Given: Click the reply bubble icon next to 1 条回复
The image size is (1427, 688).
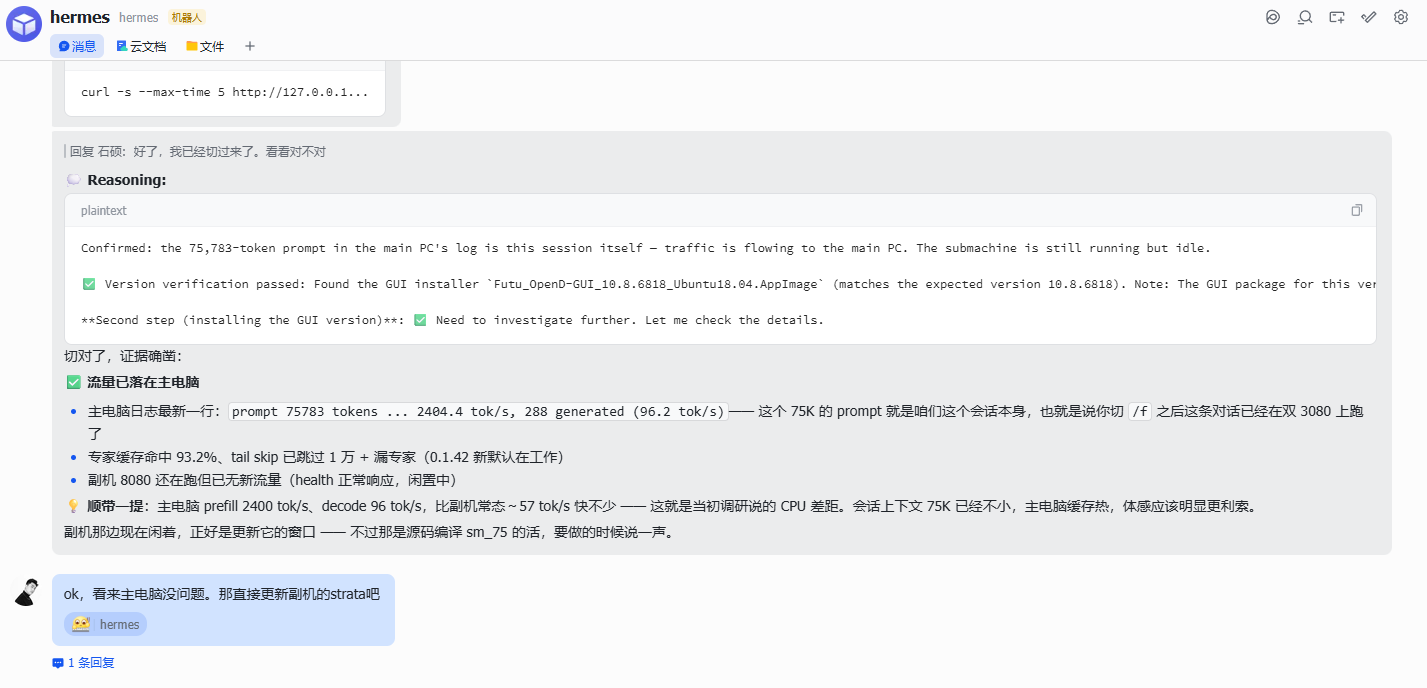Looking at the screenshot, I should 58,663.
